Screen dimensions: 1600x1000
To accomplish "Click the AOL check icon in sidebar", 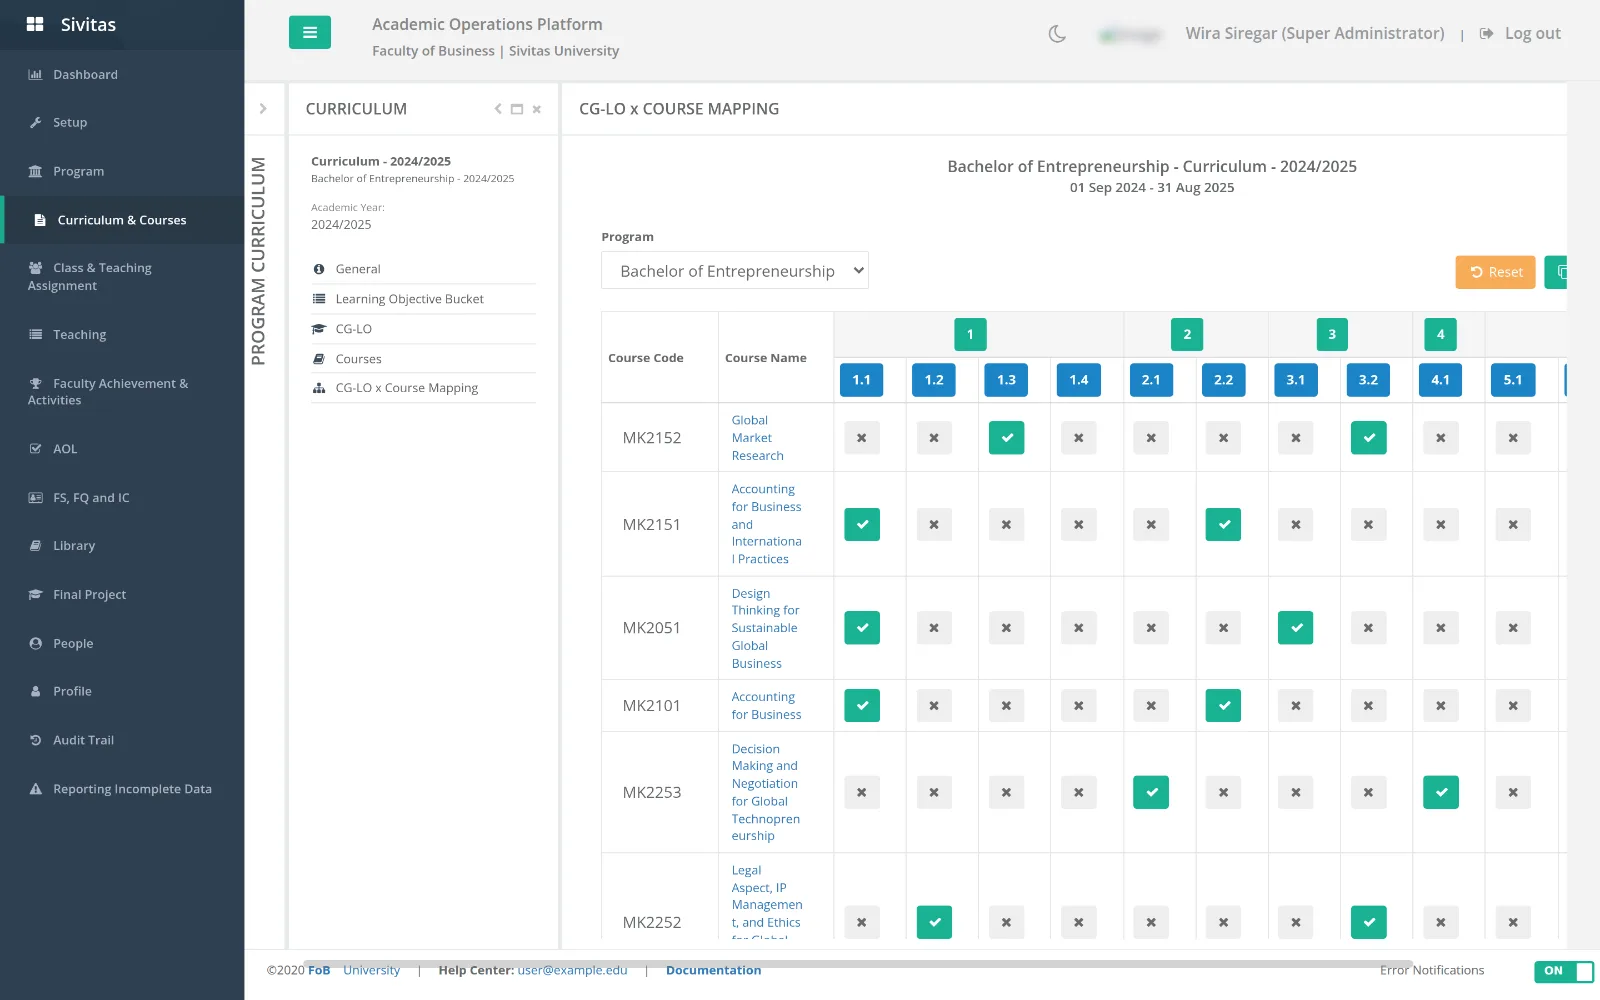I will [35, 449].
